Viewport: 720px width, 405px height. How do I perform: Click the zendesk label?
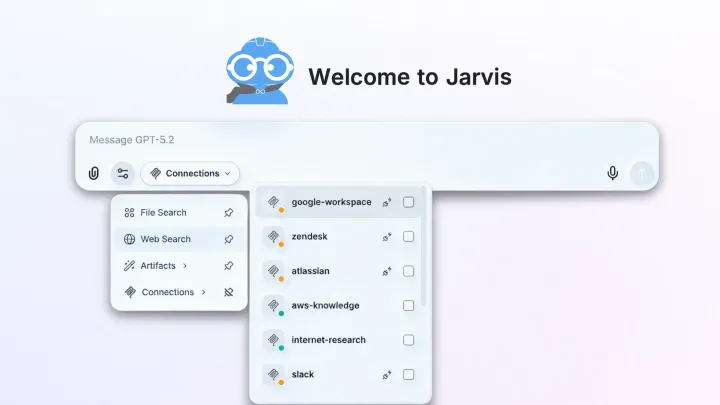pyautogui.click(x=309, y=236)
